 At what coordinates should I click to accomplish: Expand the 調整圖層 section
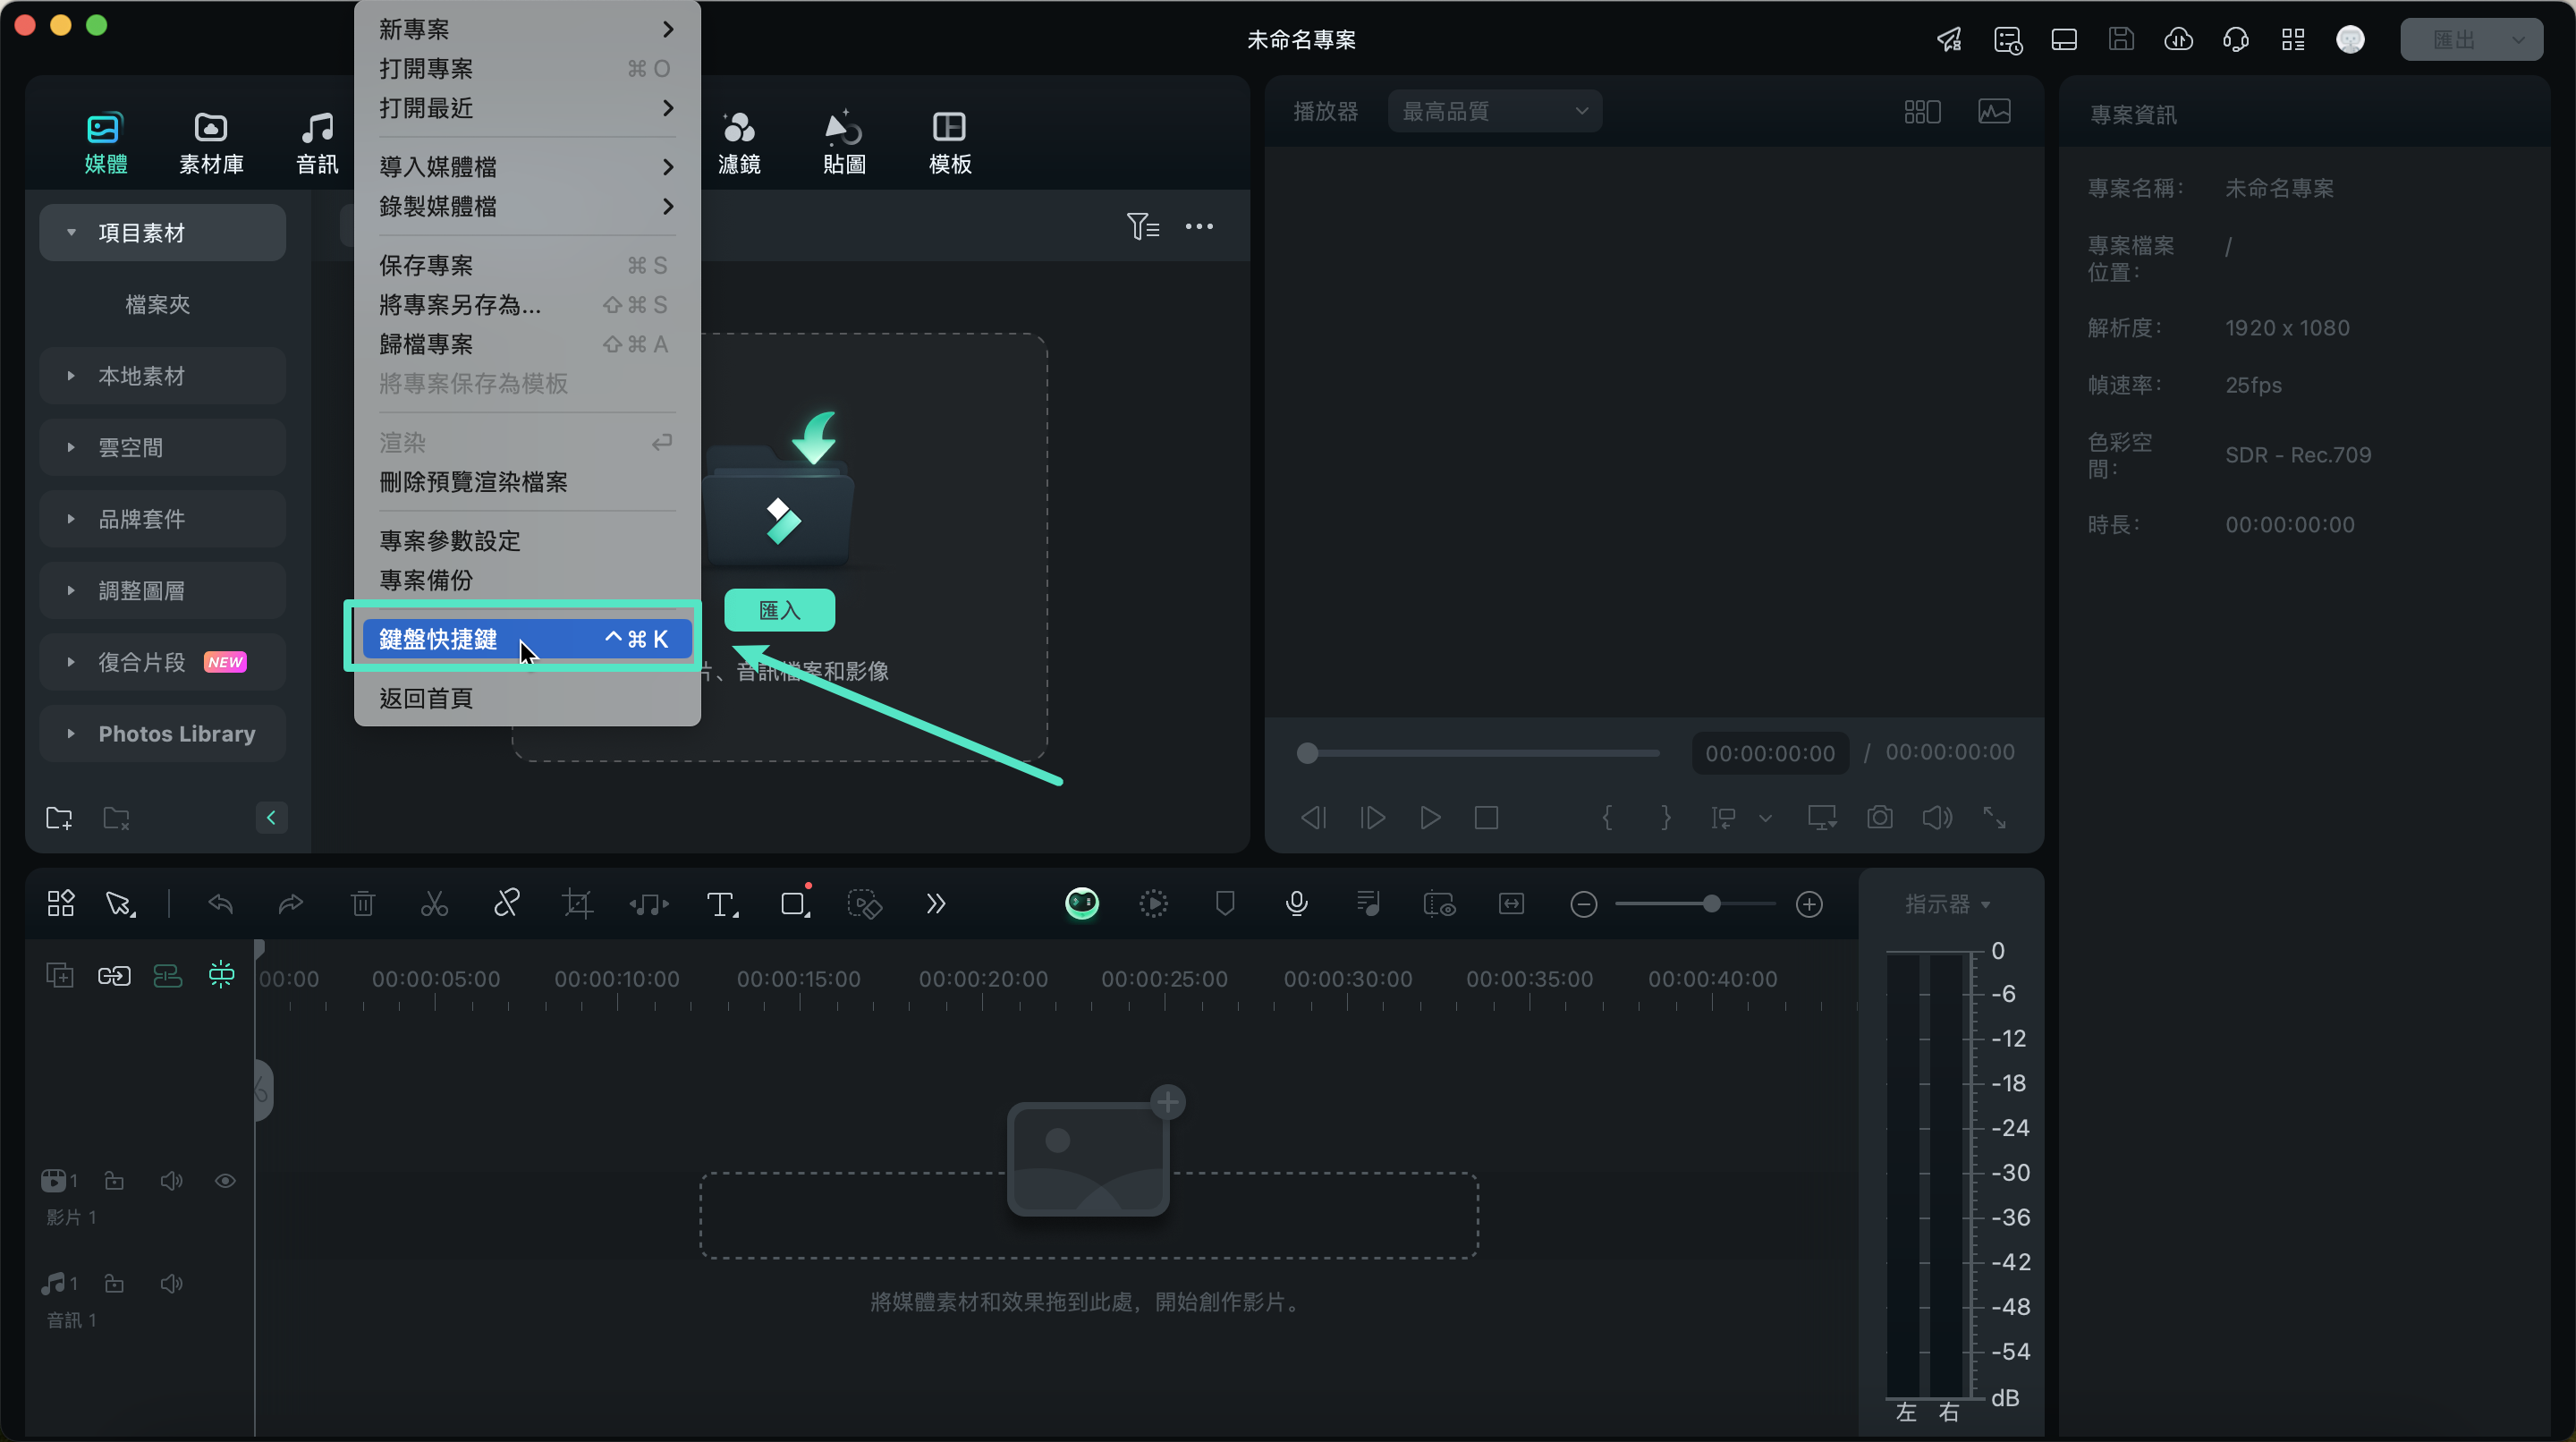[162, 590]
